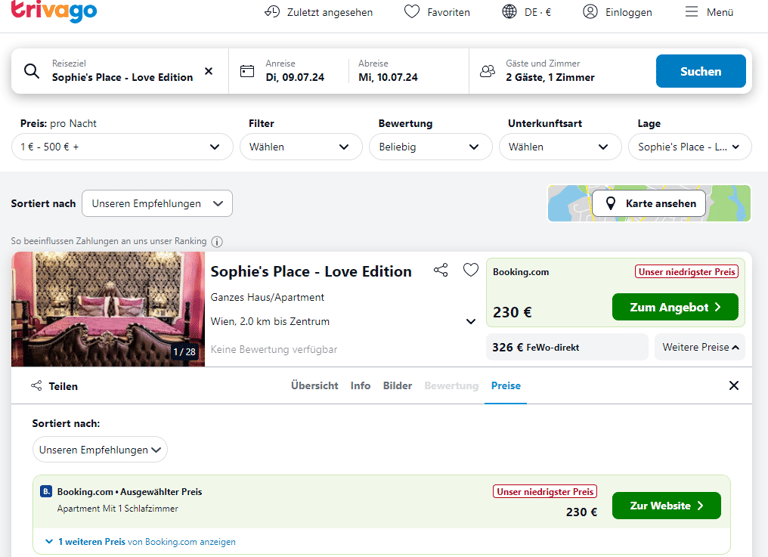Image resolution: width=768 pixels, height=557 pixels.
Task: Close the hotel details panel
Action: point(734,386)
